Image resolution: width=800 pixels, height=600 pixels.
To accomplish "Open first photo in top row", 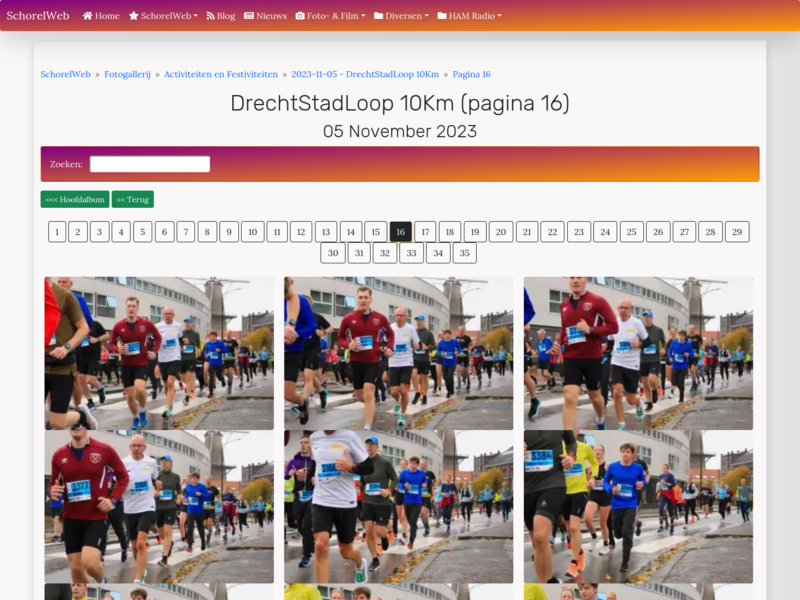I will (x=159, y=353).
